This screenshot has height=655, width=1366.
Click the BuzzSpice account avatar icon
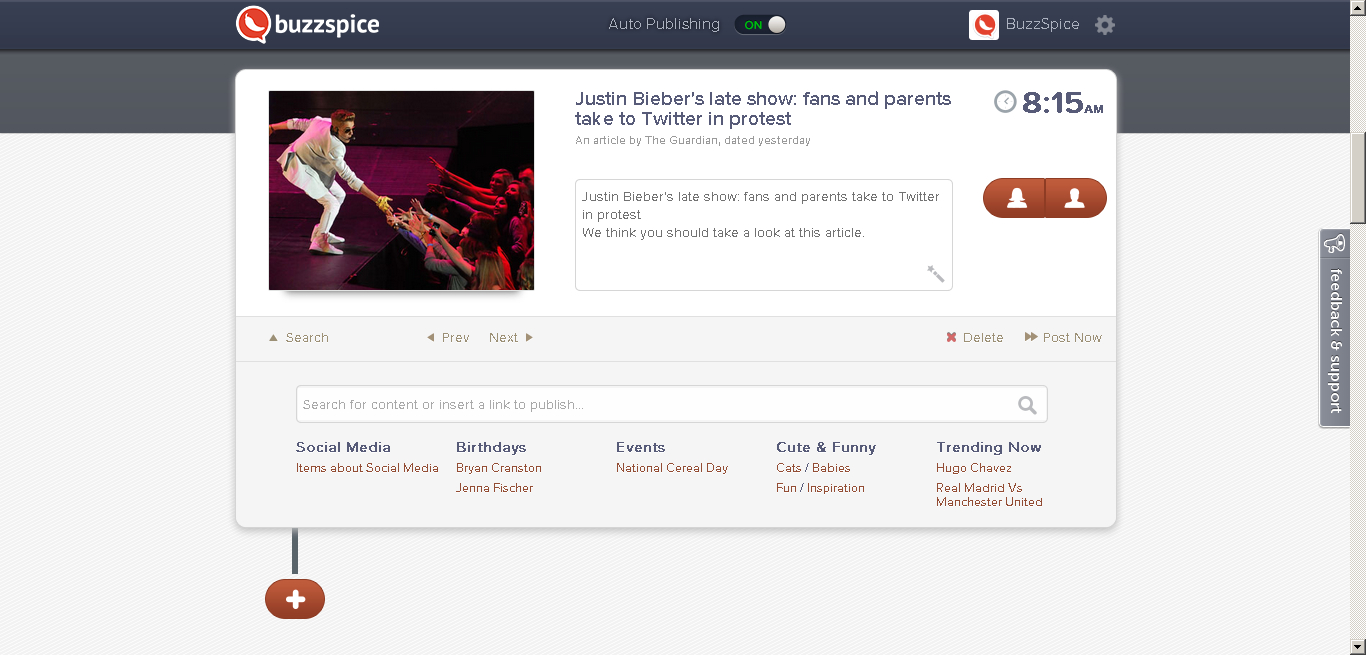(984, 25)
